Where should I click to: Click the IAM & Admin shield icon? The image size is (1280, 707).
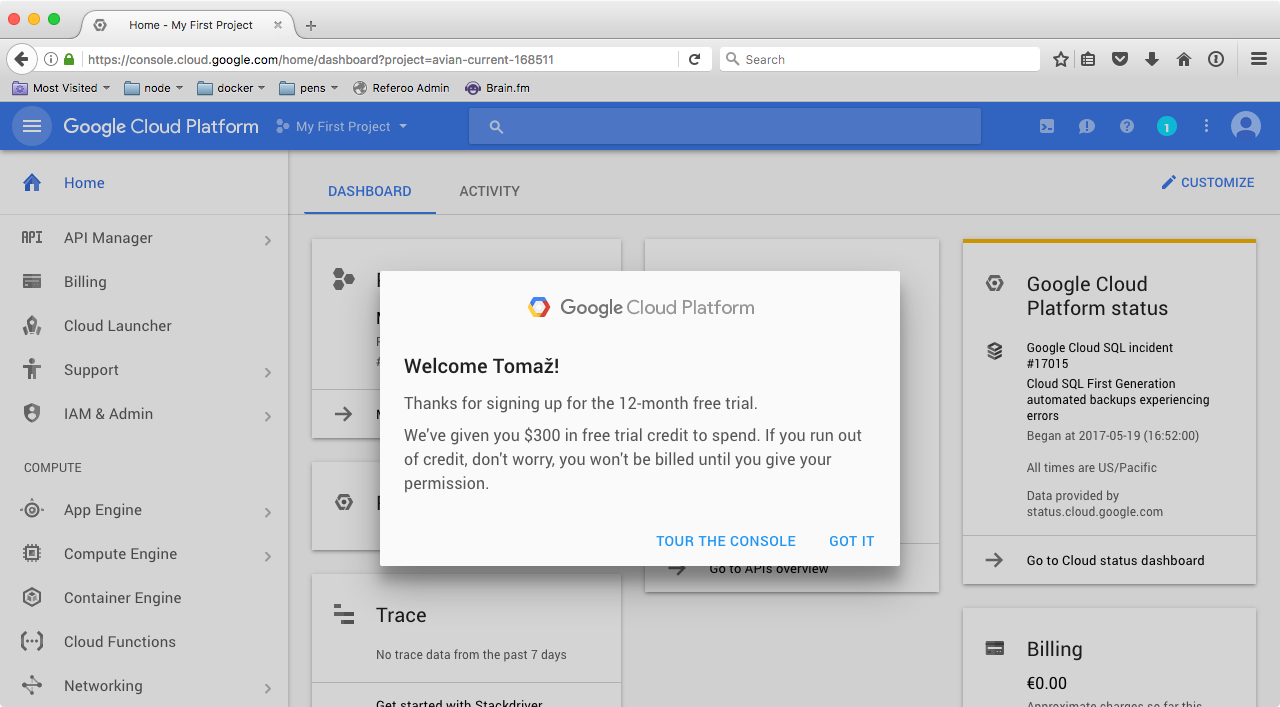32,413
